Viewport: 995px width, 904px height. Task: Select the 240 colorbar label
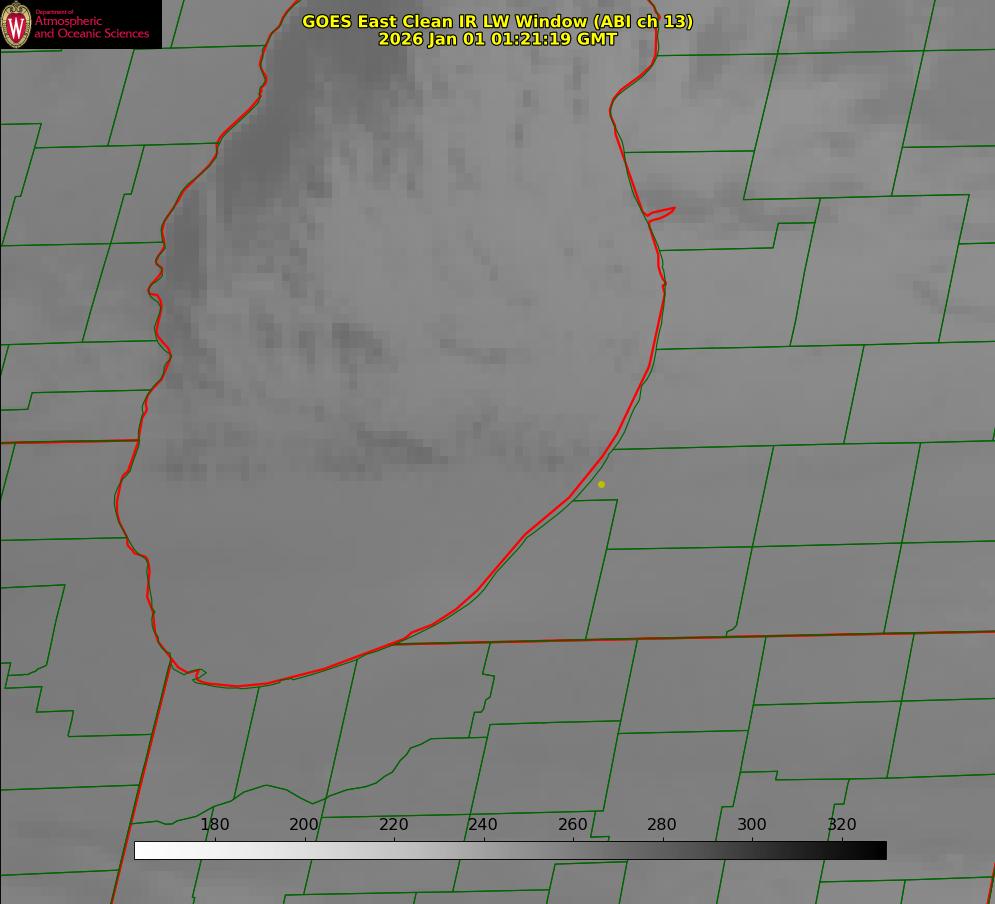pyautogui.click(x=483, y=824)
